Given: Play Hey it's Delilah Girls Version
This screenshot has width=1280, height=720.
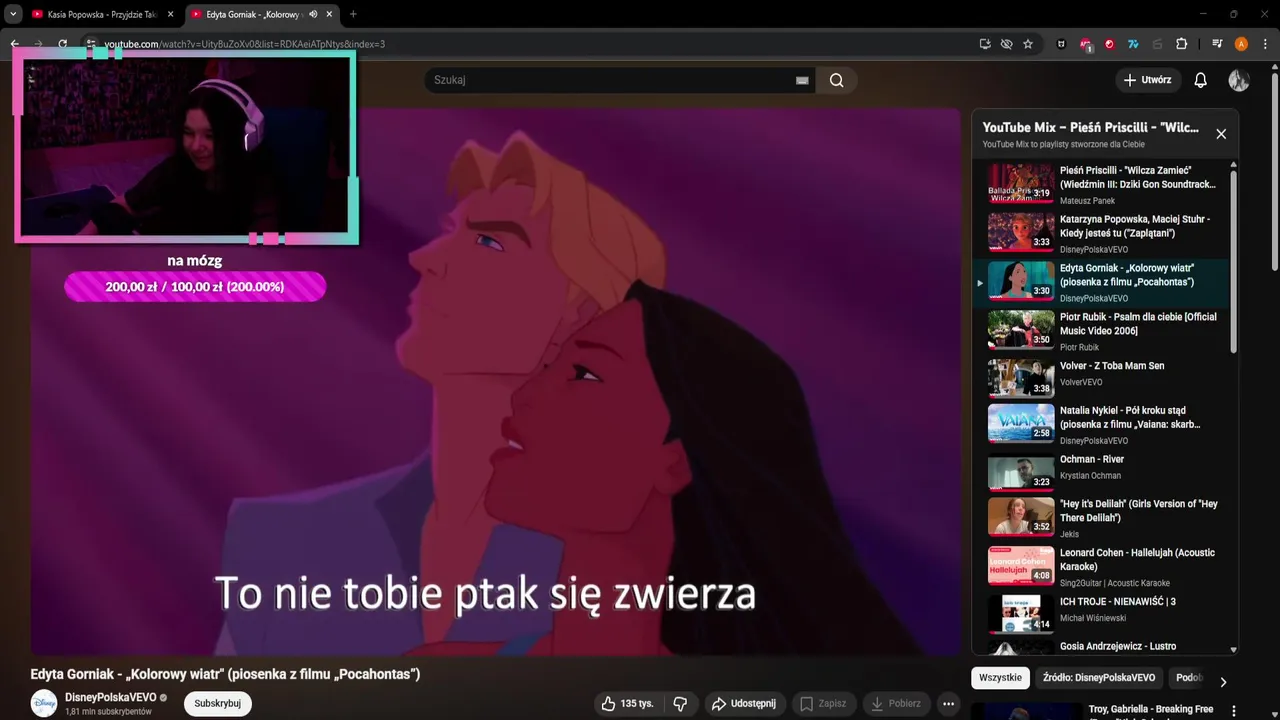Looking at the screenshot, I should (1100, 518).
